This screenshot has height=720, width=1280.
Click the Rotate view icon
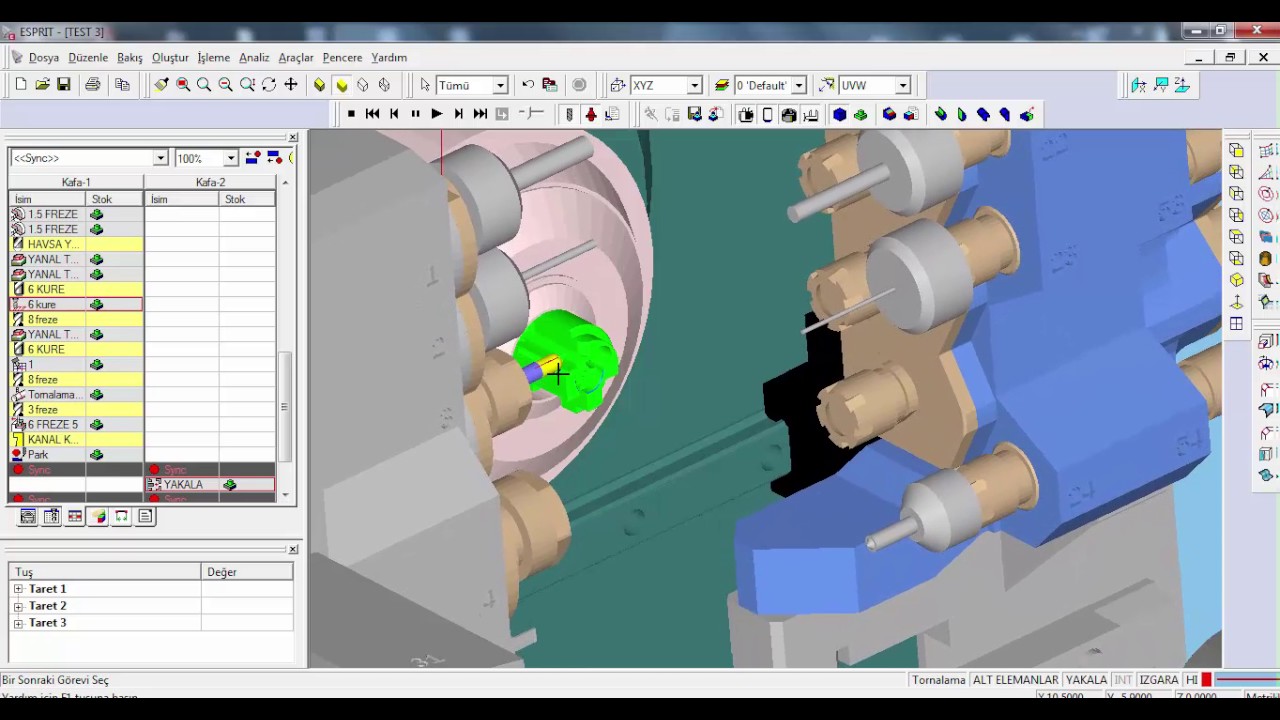tap(269, 85)
